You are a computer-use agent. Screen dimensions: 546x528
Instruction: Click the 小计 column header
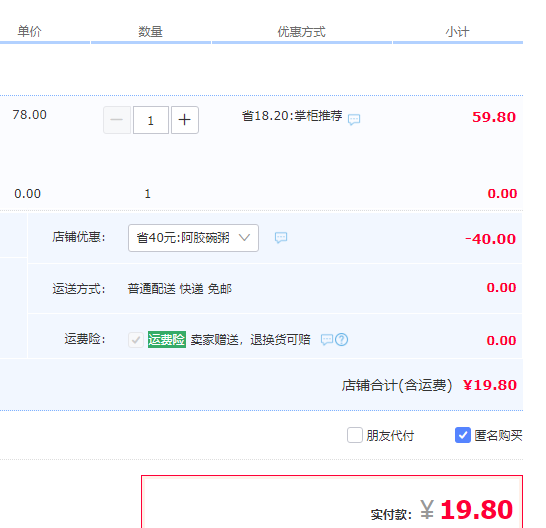pyautogui.click(x=458, y=32)
